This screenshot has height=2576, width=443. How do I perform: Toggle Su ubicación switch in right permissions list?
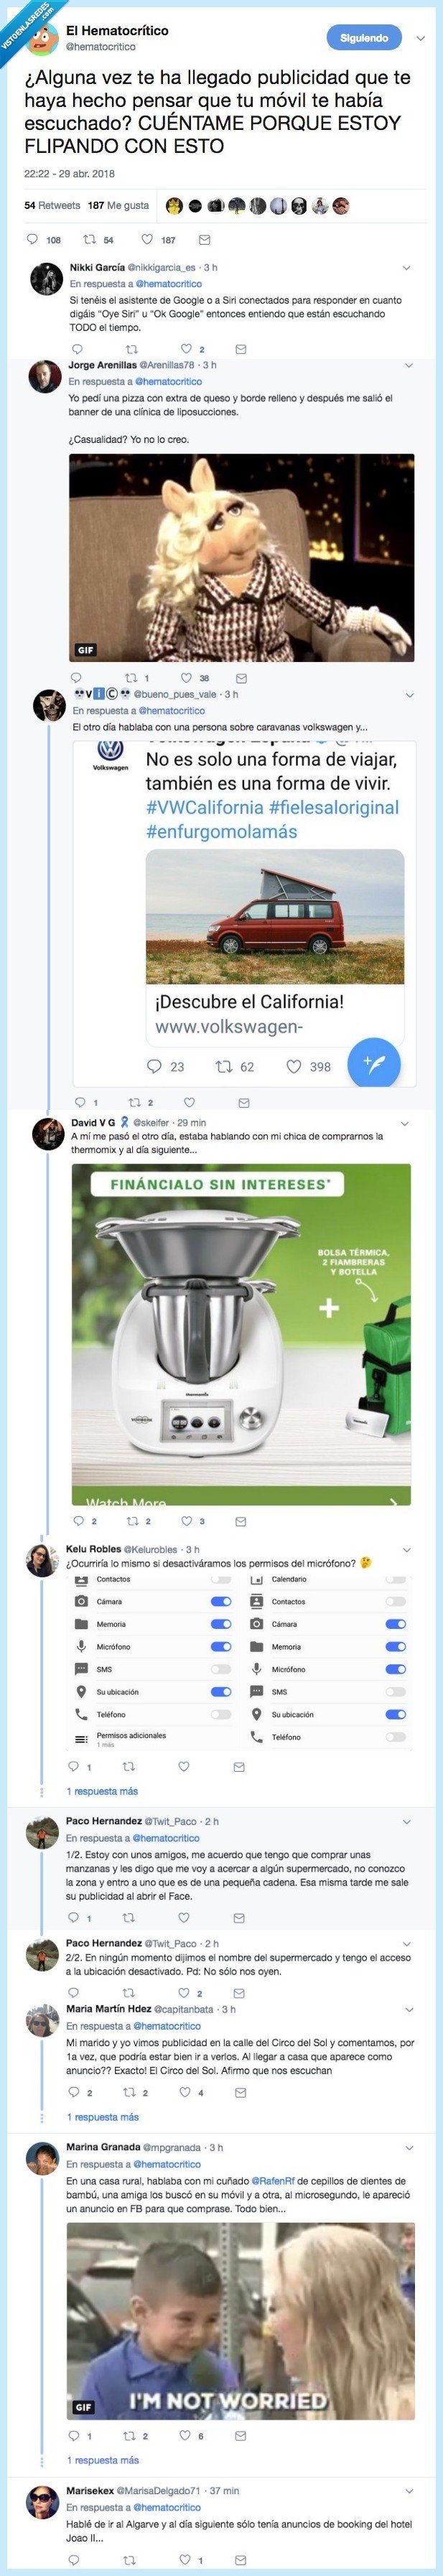pos(396,1714)
